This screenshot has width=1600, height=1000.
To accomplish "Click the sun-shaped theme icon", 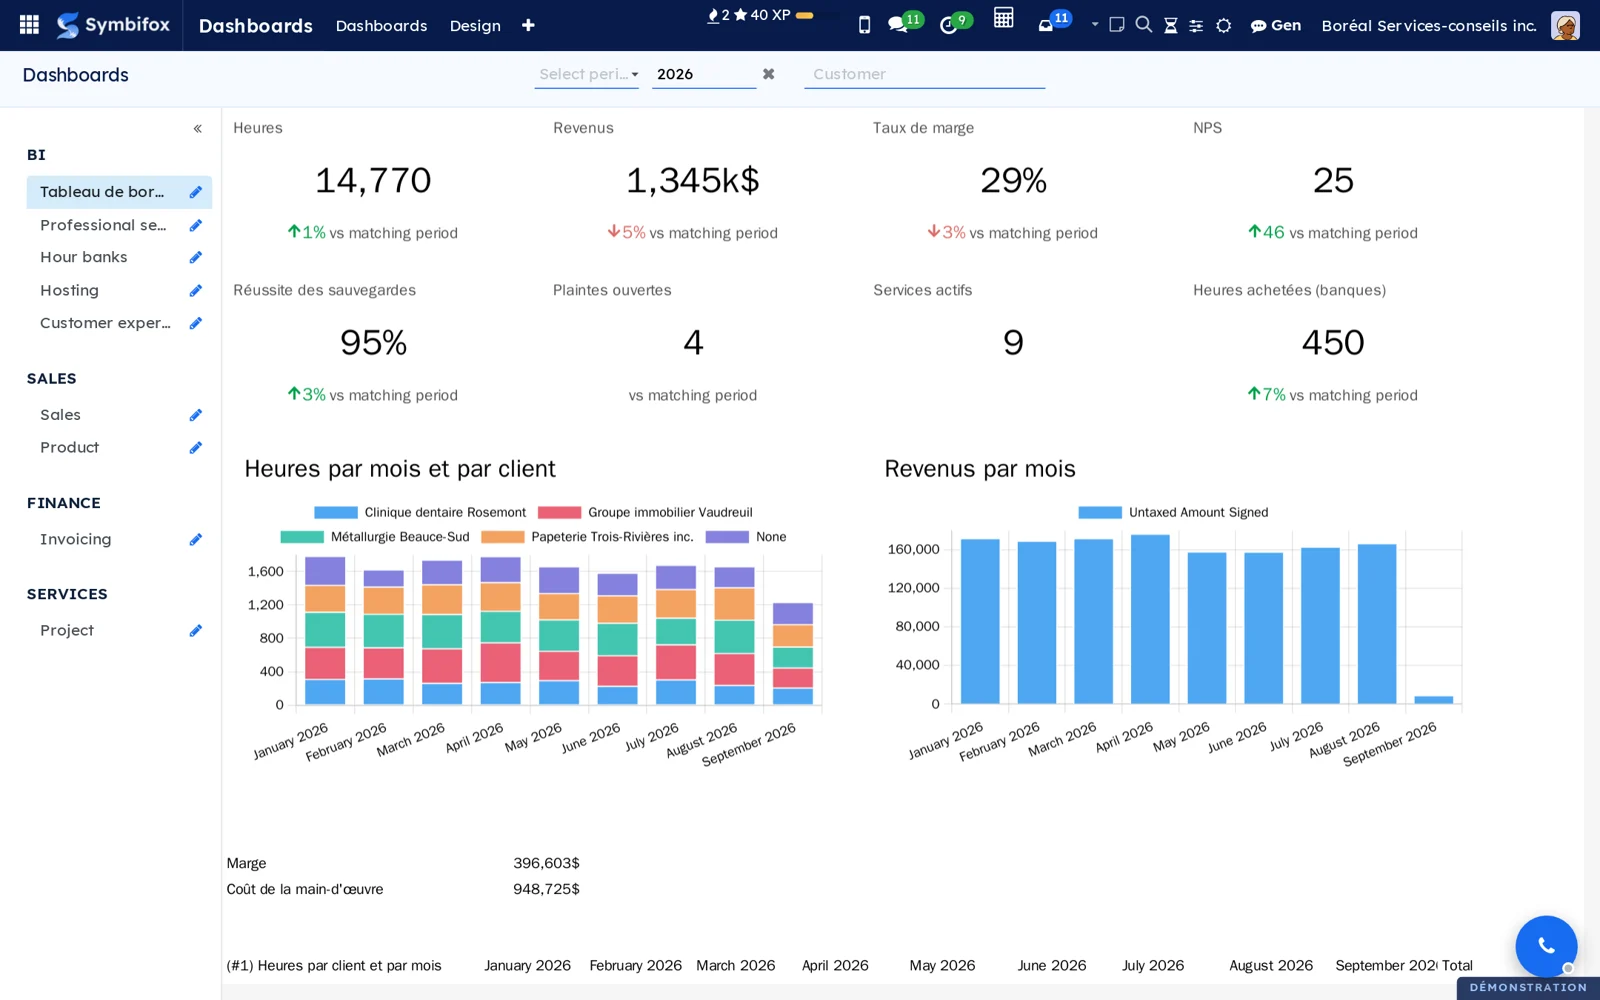I will tap(1224, 26).
